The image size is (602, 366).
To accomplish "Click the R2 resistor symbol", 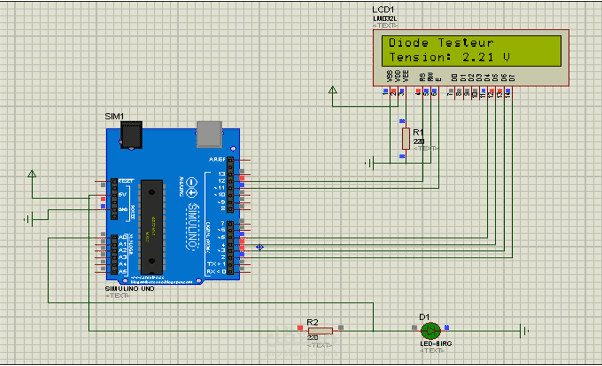I will pos(321,331).
